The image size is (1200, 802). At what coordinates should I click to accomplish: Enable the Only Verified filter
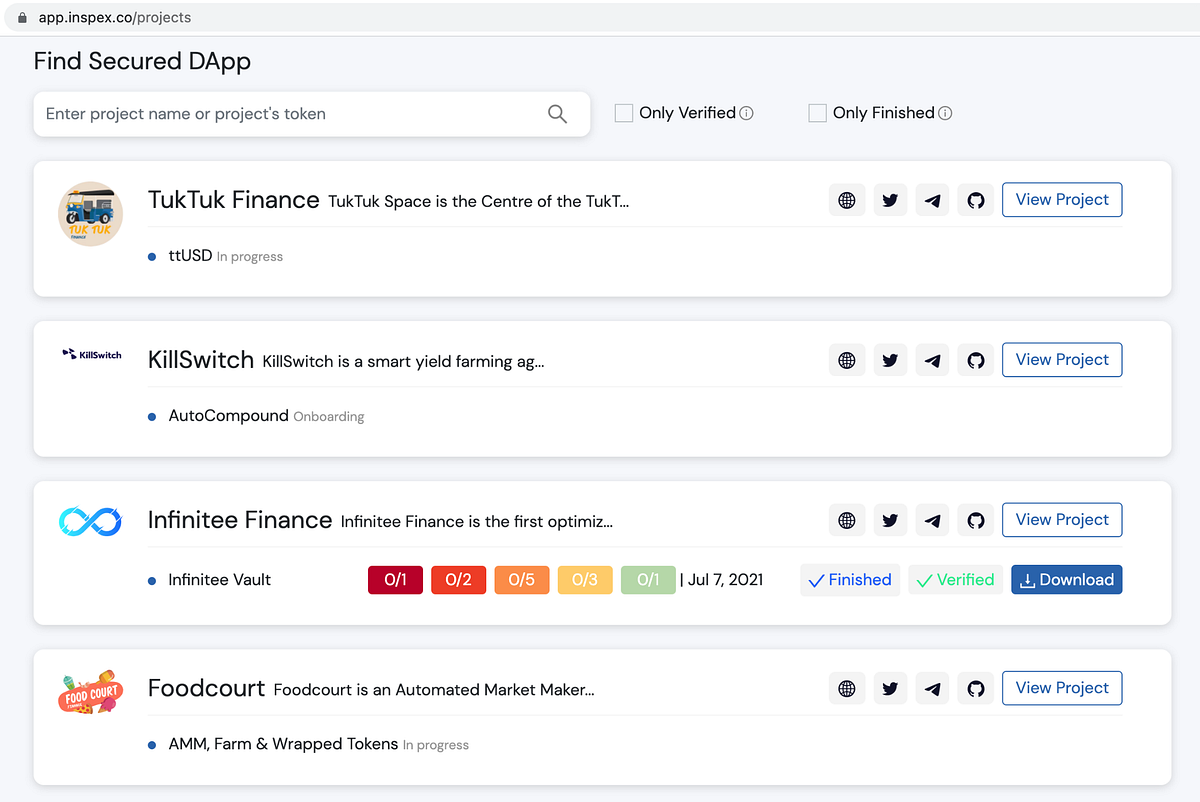tap(623, 112)
